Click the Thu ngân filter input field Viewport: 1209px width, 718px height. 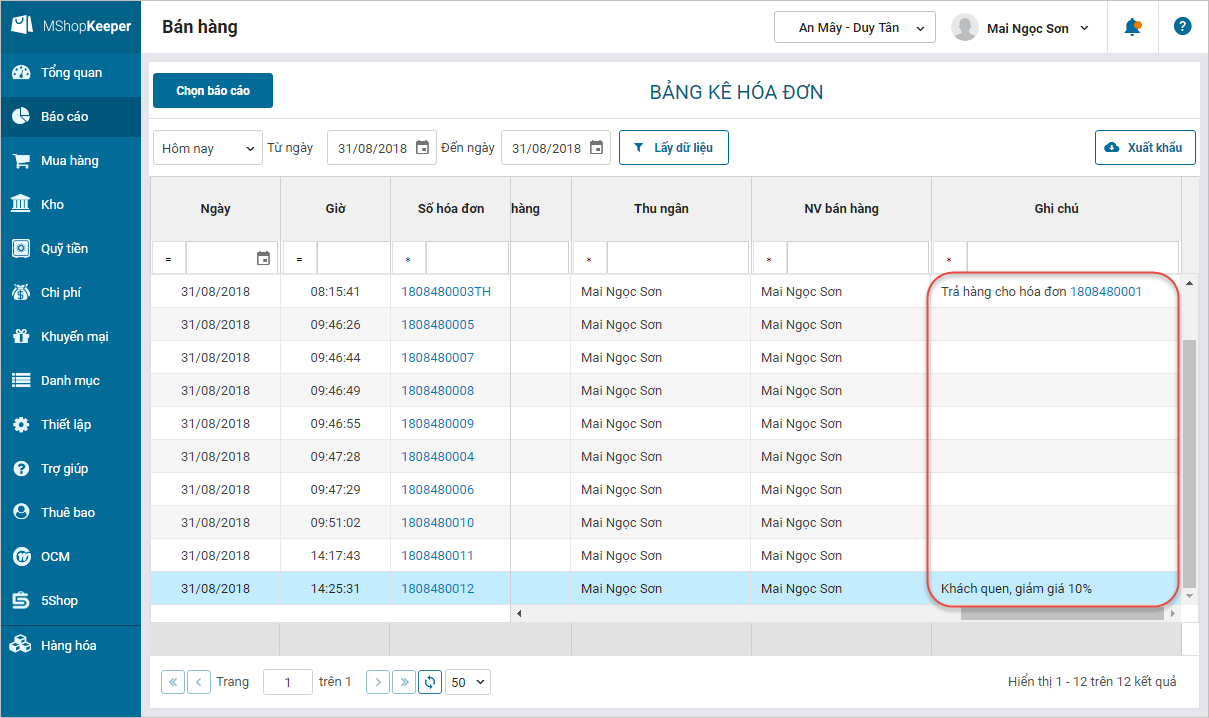click(677, 259)
